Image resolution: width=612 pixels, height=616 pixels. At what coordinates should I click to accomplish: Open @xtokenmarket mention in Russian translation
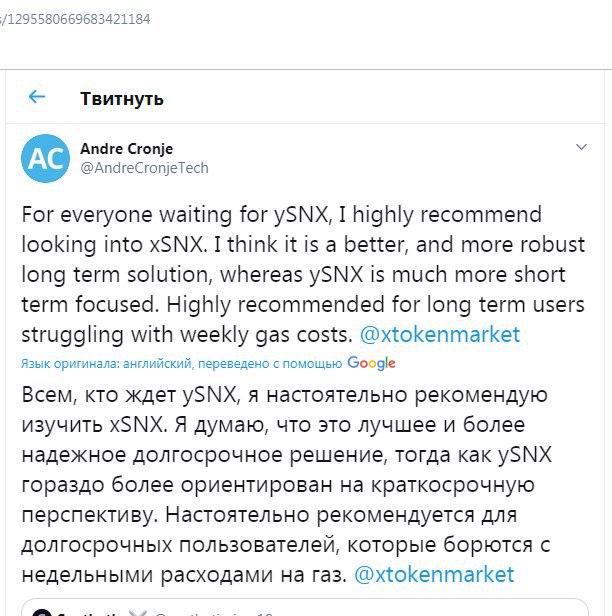point(434,574)
